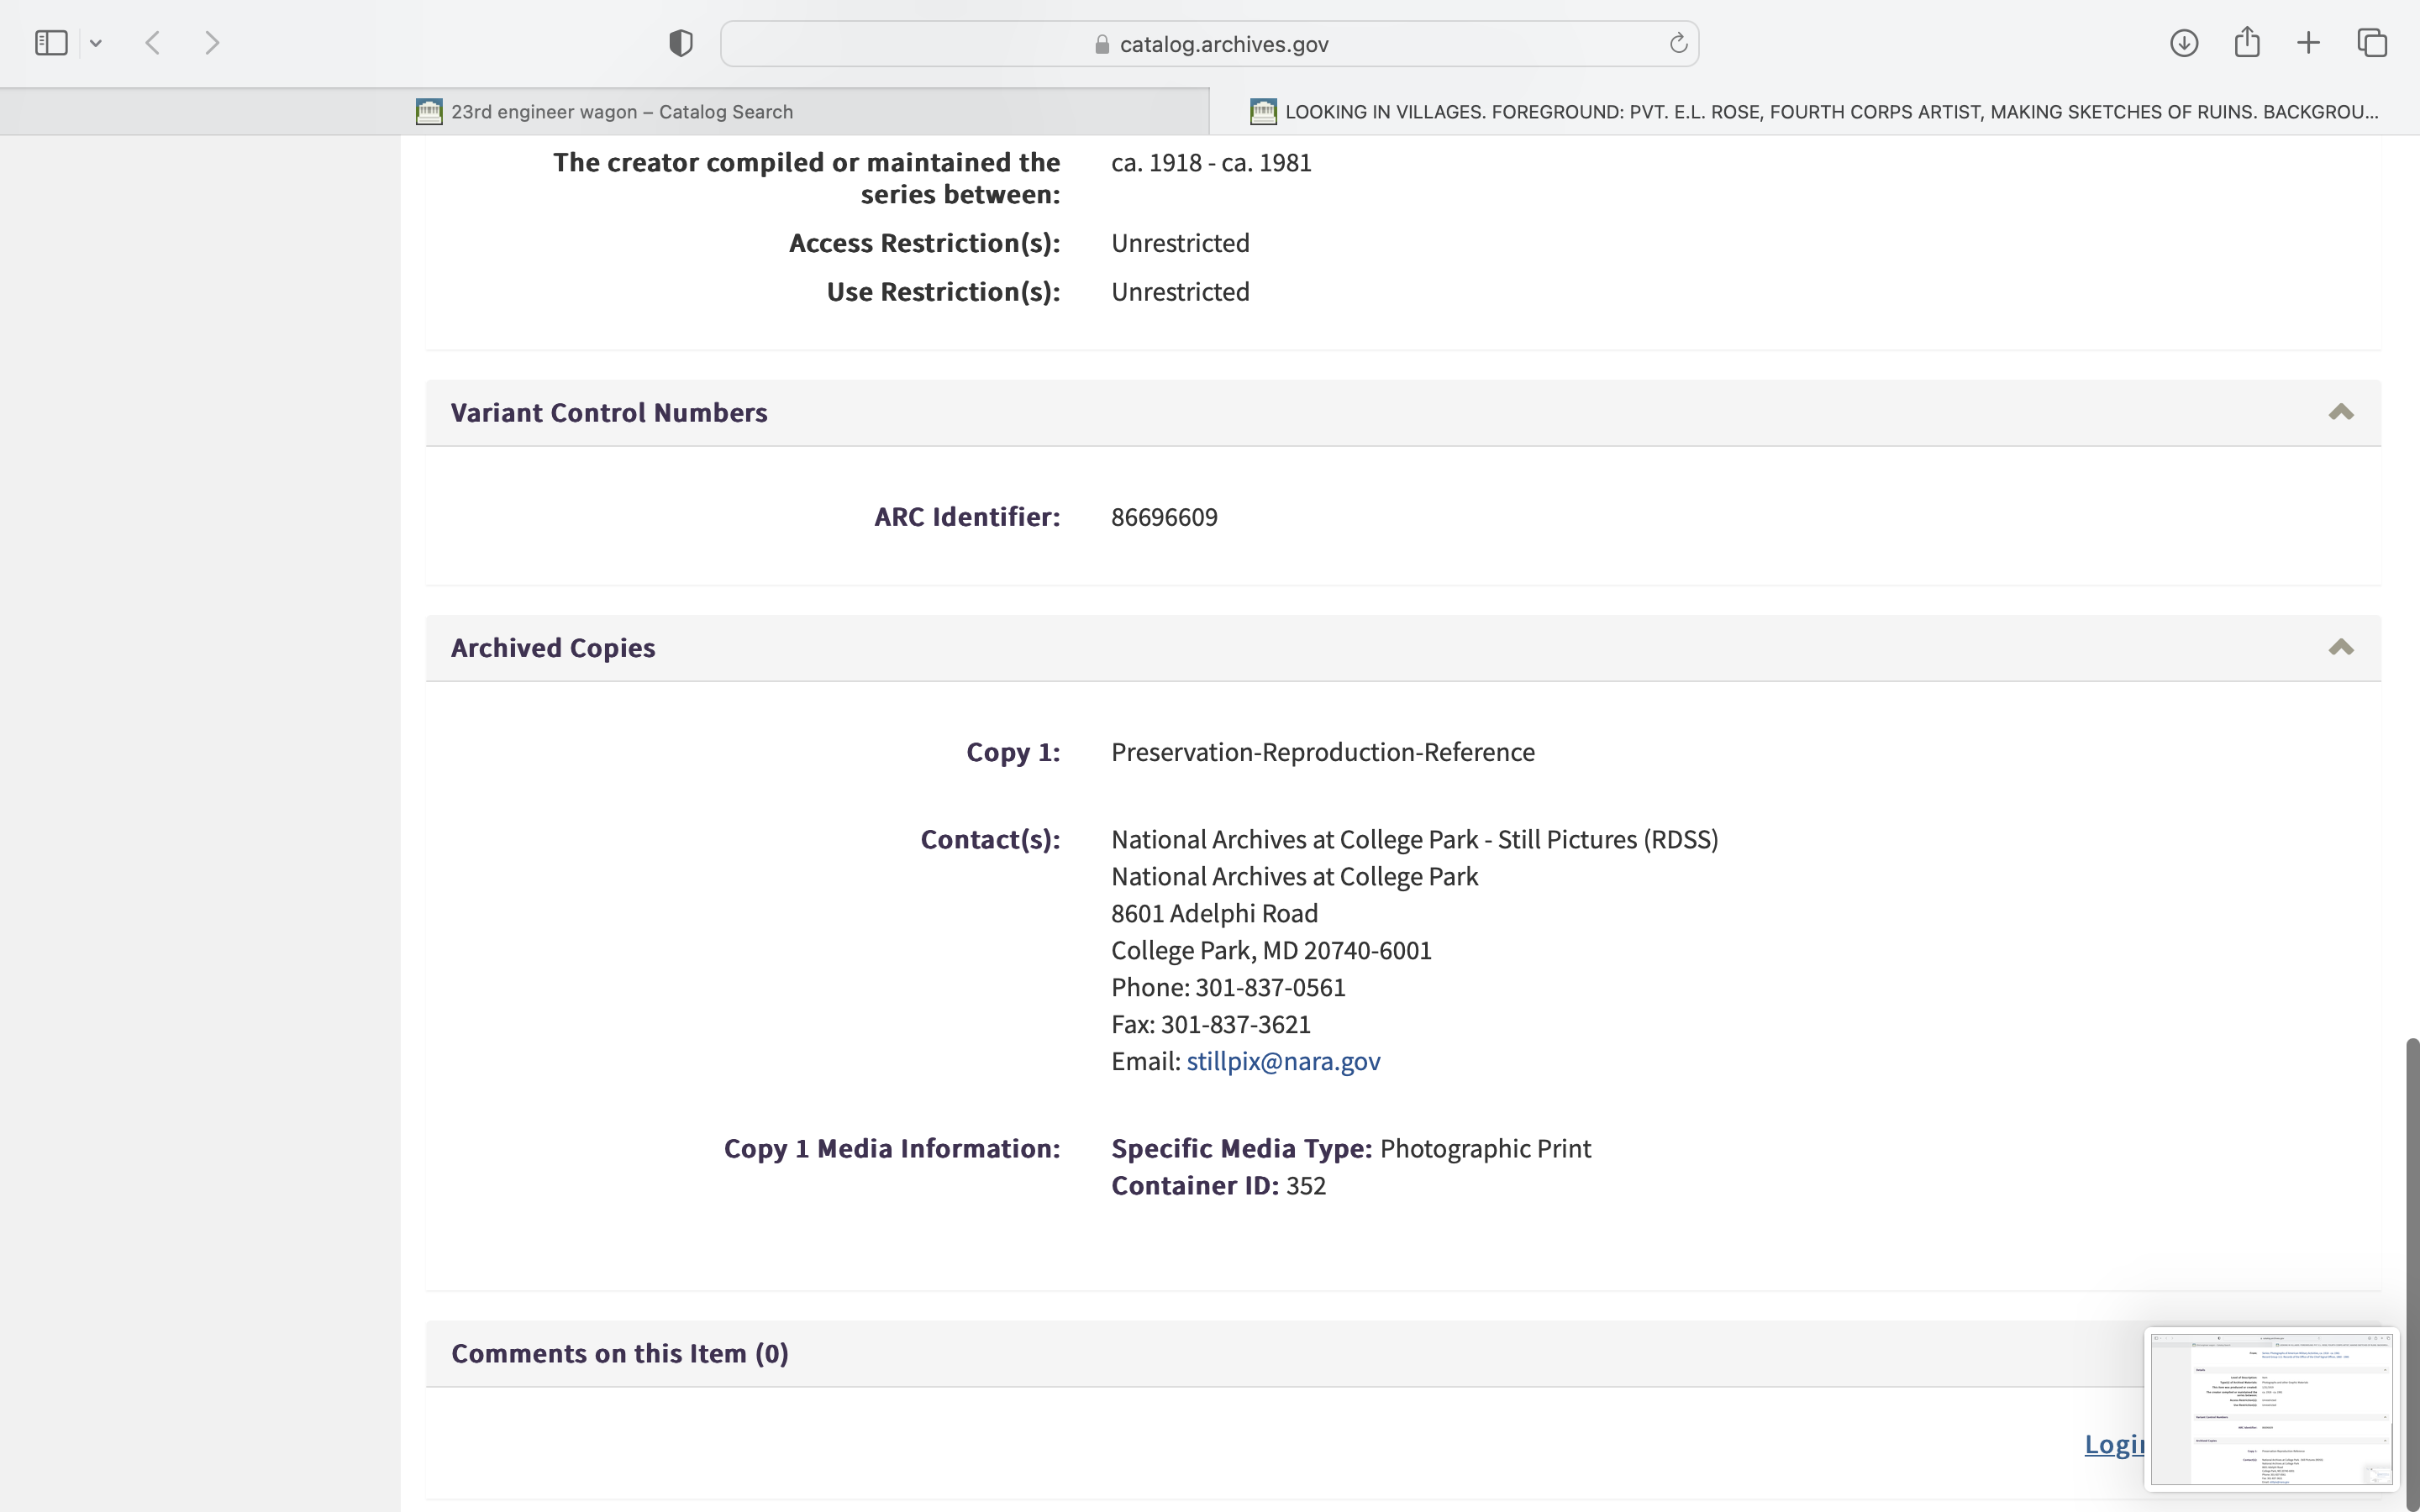Screen dimensions: 2420x1512
Task: Click the Share icon in toolbar
Action: pos(2247,42)
